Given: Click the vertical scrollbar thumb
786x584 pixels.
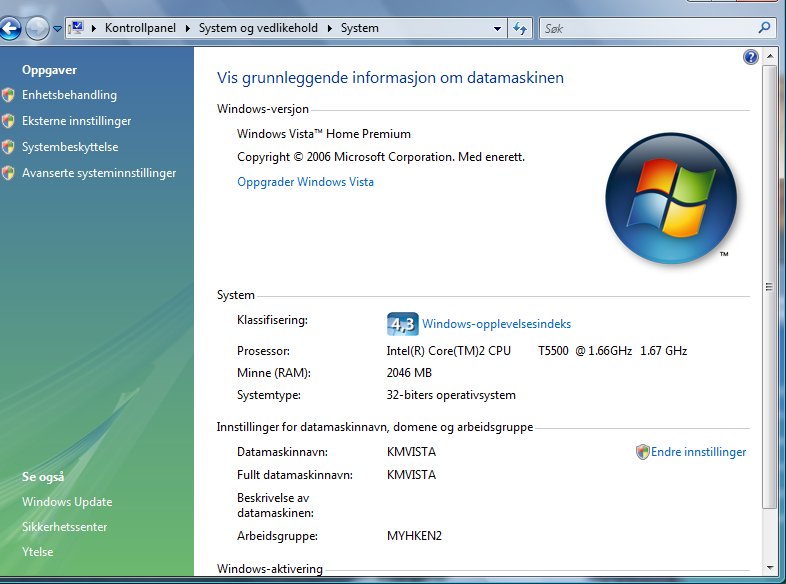Looking at the screenshot, I should tap(769, 287).
